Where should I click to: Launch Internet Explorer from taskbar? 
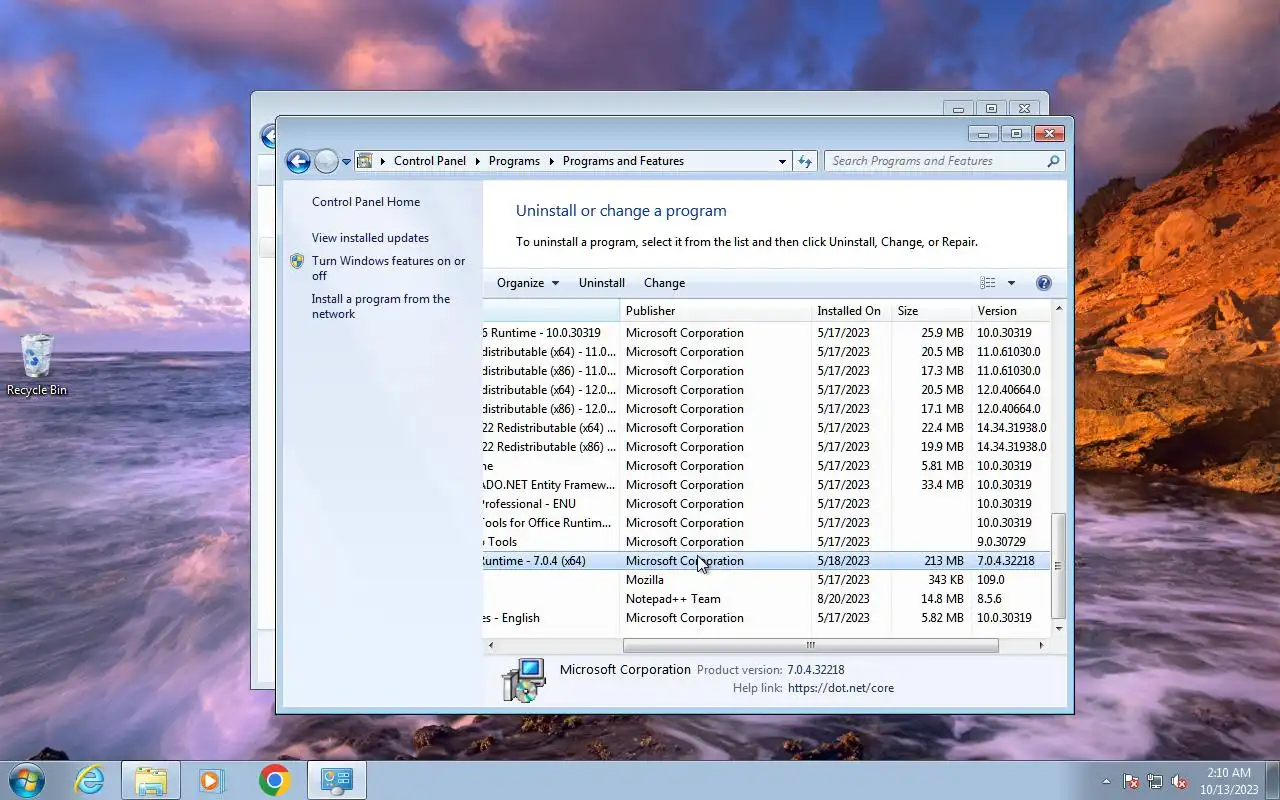click(90, 780)
